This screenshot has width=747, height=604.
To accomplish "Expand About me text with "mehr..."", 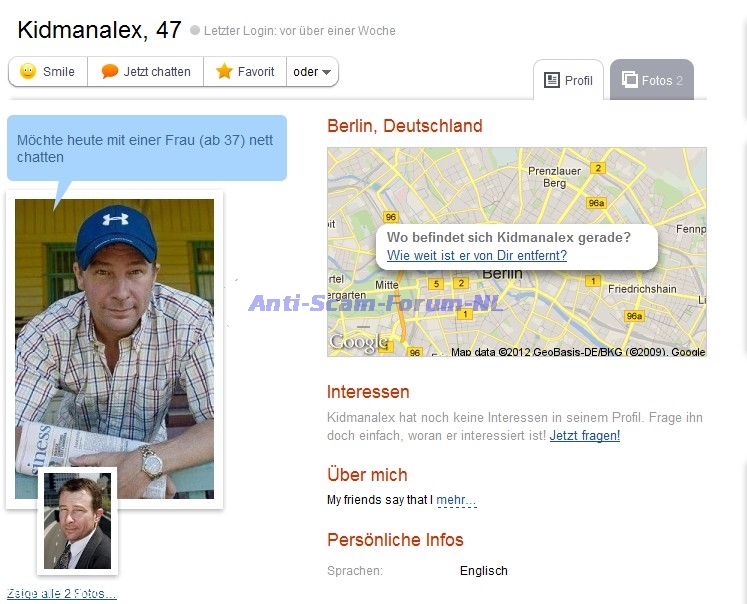I will [x=456, y=499].
